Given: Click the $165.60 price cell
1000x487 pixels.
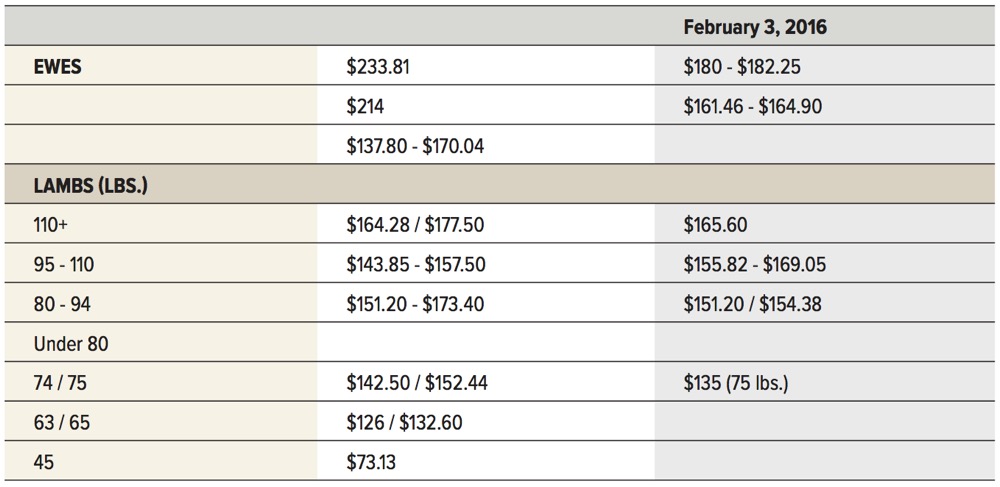Looking at the screenshot, I should (715, 225).
